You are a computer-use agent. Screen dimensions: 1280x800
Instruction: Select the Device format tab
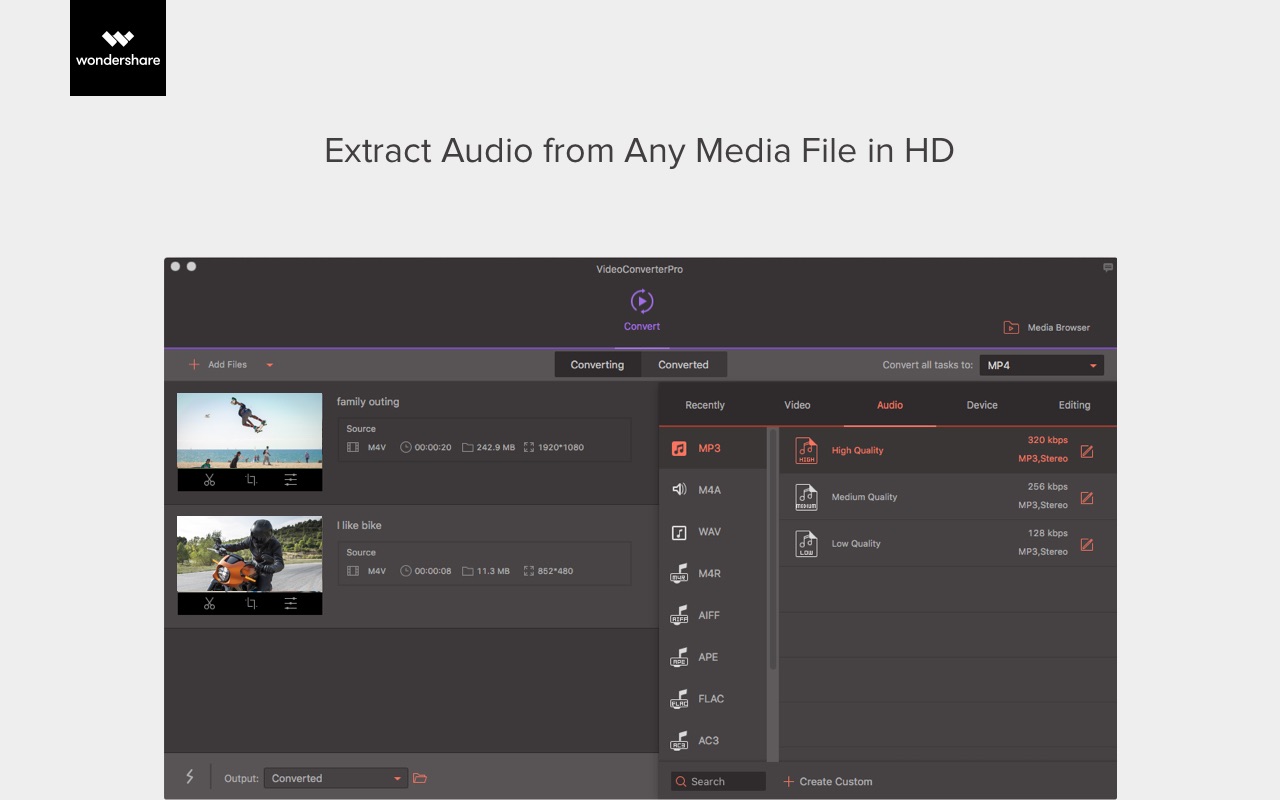(982, 405)
